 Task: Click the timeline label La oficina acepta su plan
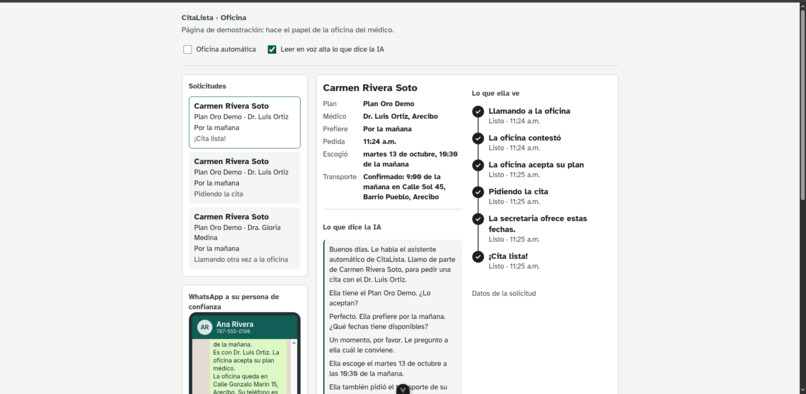point(536,165)
